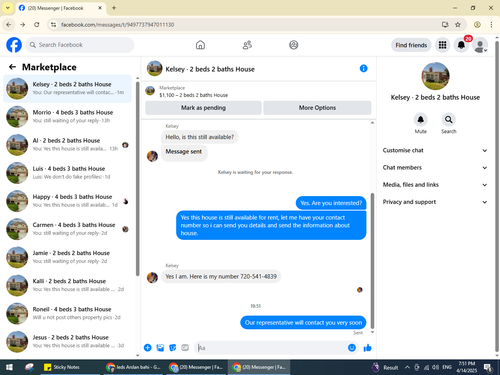
Task: Open the account profile avatar menu
Action: (x=480, y=45)
